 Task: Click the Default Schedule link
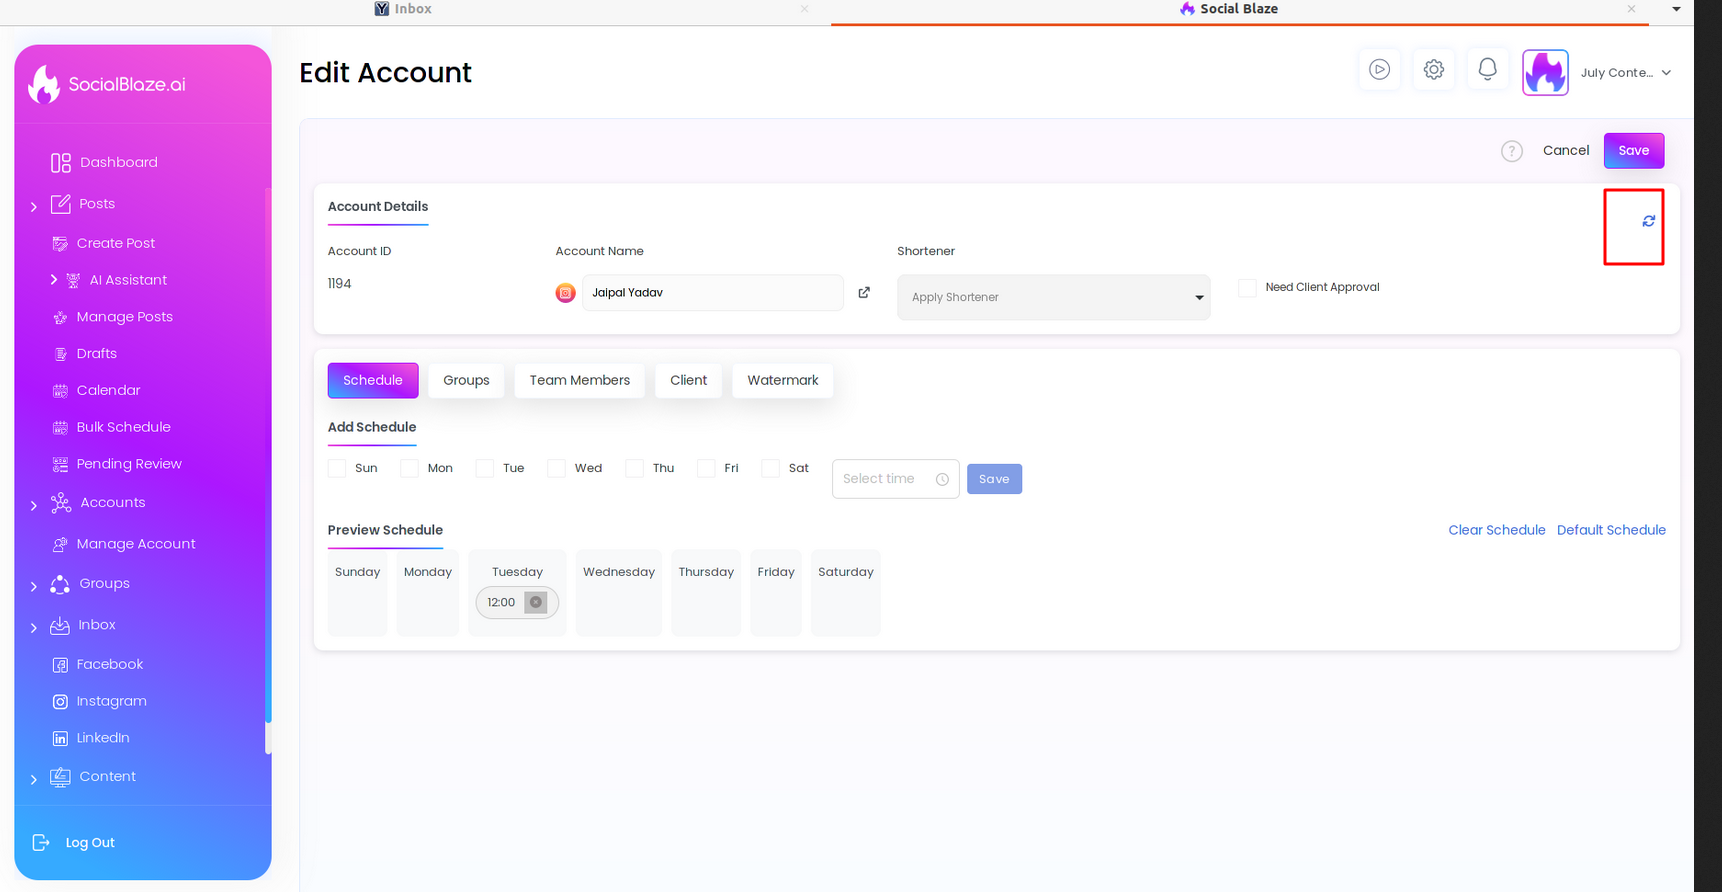(1611, 530)
